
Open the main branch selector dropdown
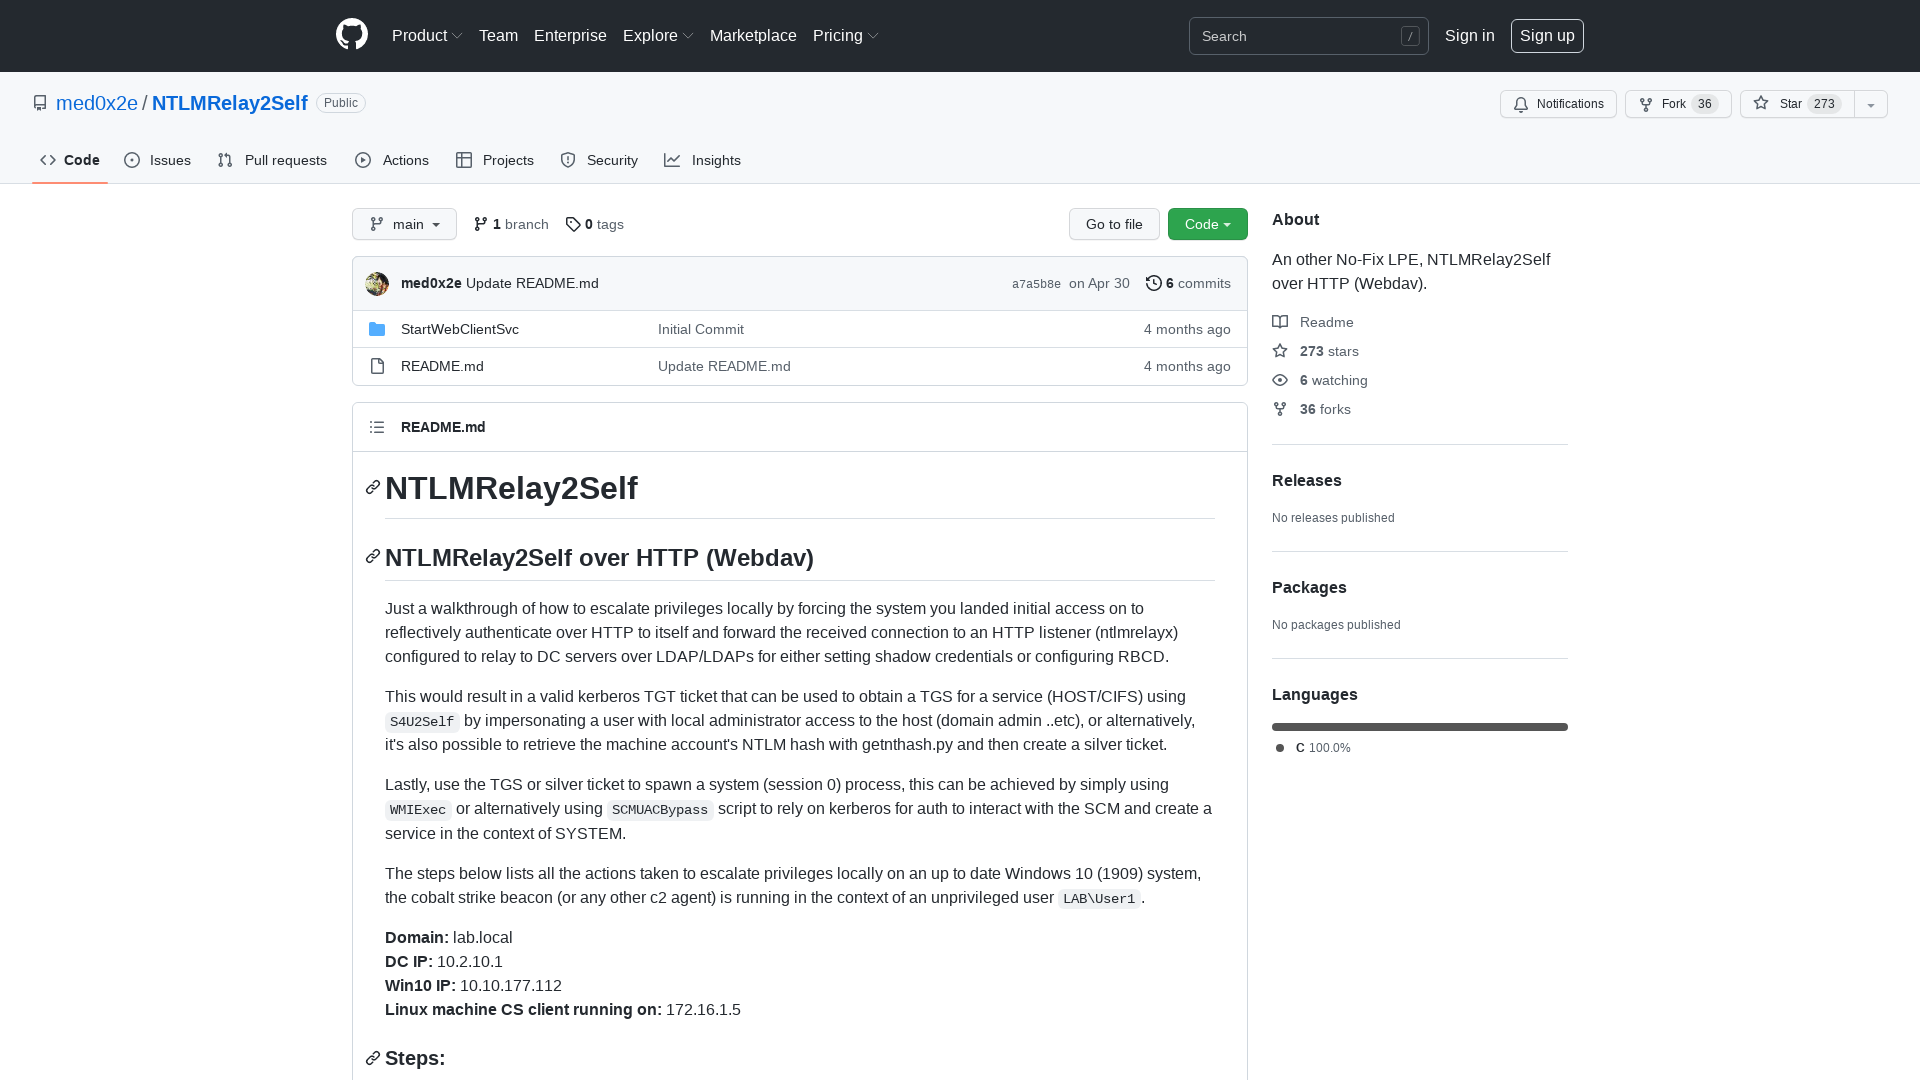point(404,224)
